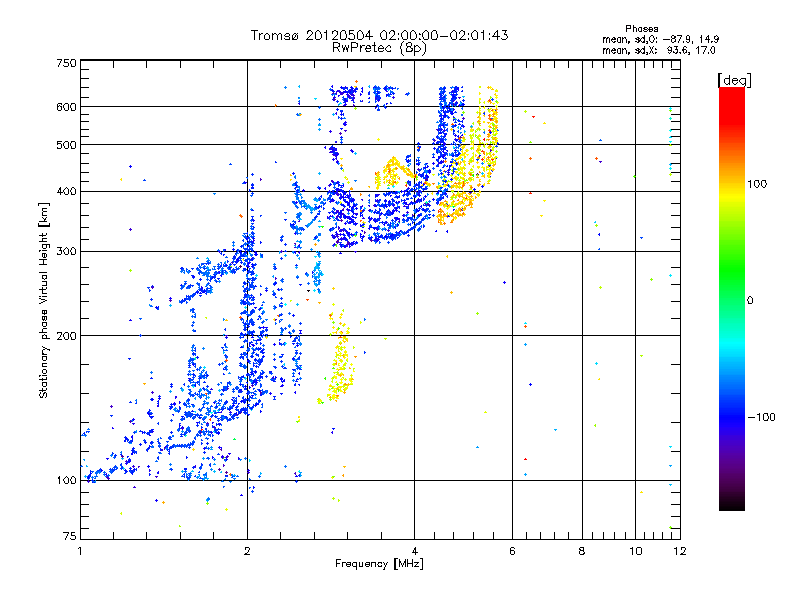Select the 'mean, sd,X: 93.6, 17.0' line
This screenshot has width=800, height=600.
tap(659, 50)
